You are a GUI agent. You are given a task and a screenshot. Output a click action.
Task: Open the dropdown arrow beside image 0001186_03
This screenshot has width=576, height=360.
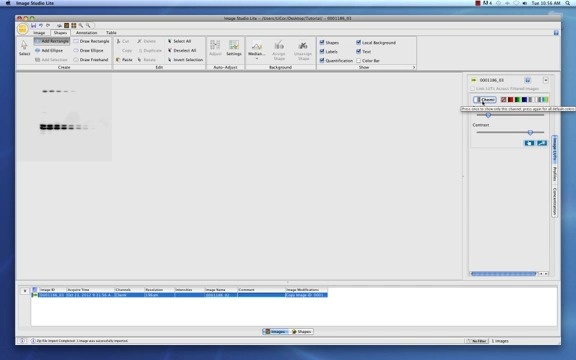546,80
